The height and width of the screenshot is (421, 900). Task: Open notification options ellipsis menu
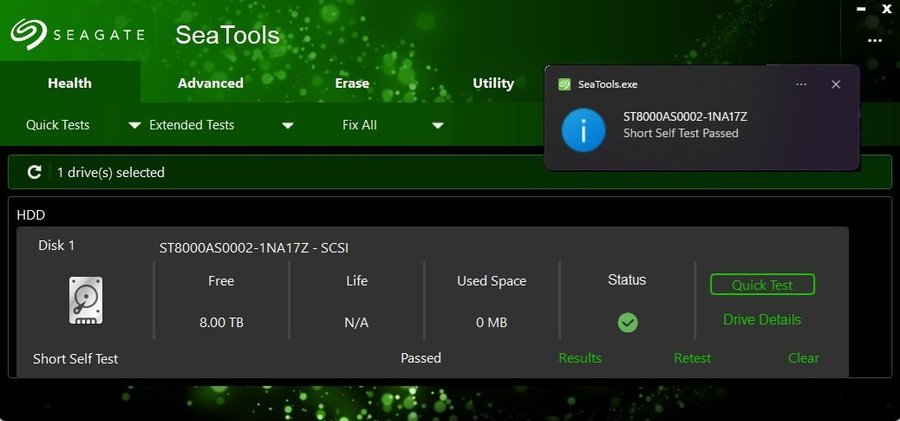[x=801, y=84]
